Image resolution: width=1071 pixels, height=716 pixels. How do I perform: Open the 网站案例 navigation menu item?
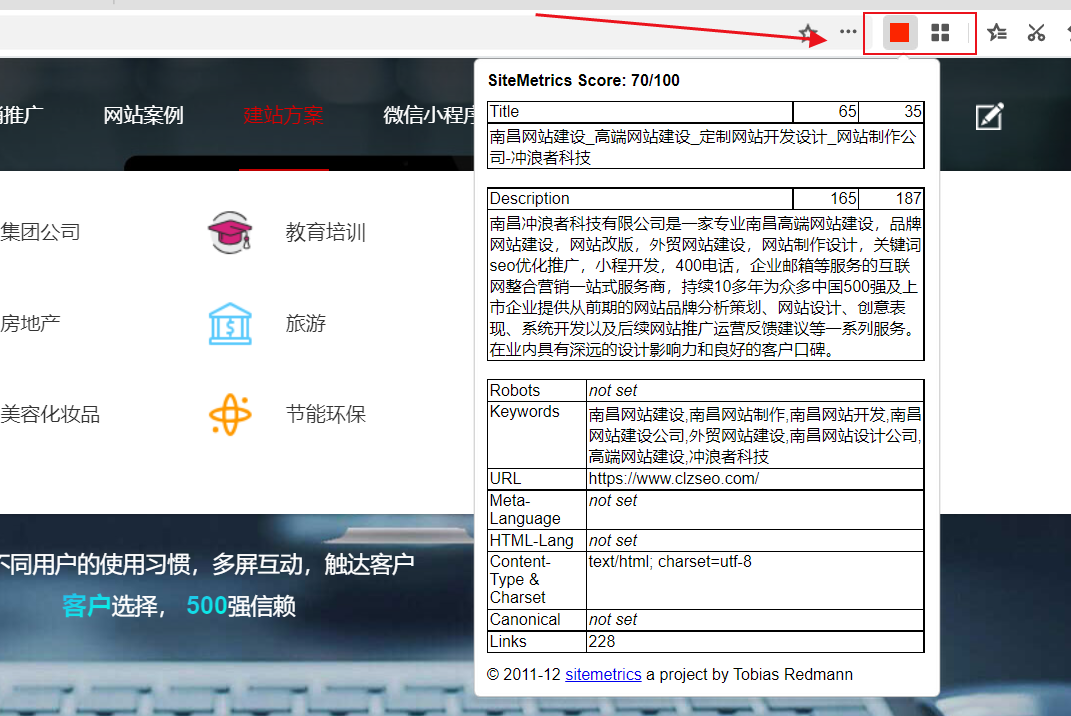143,116
